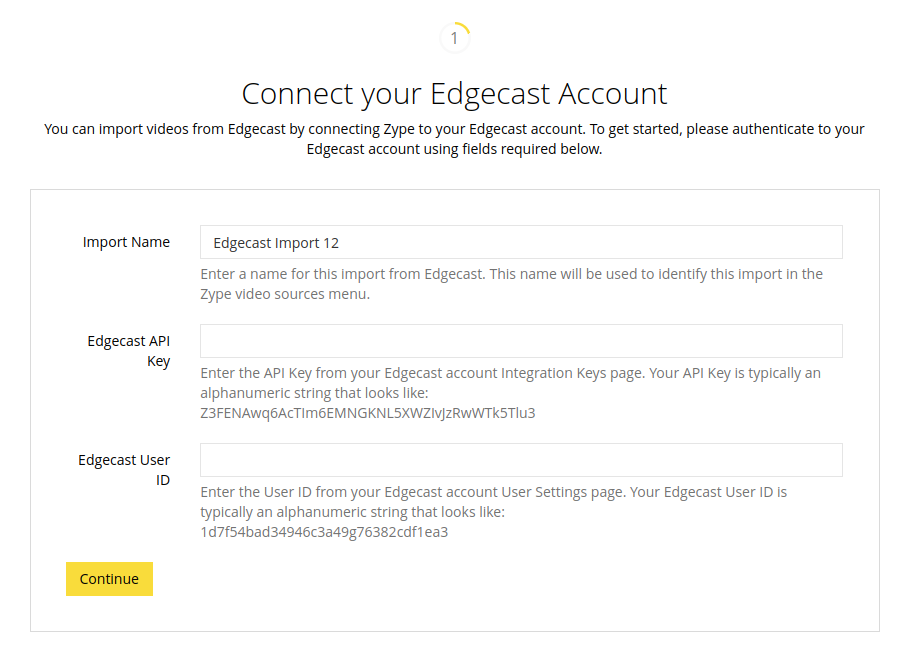Click the 'You can import videos from Edgecast' sentence

tap(454, 129)
